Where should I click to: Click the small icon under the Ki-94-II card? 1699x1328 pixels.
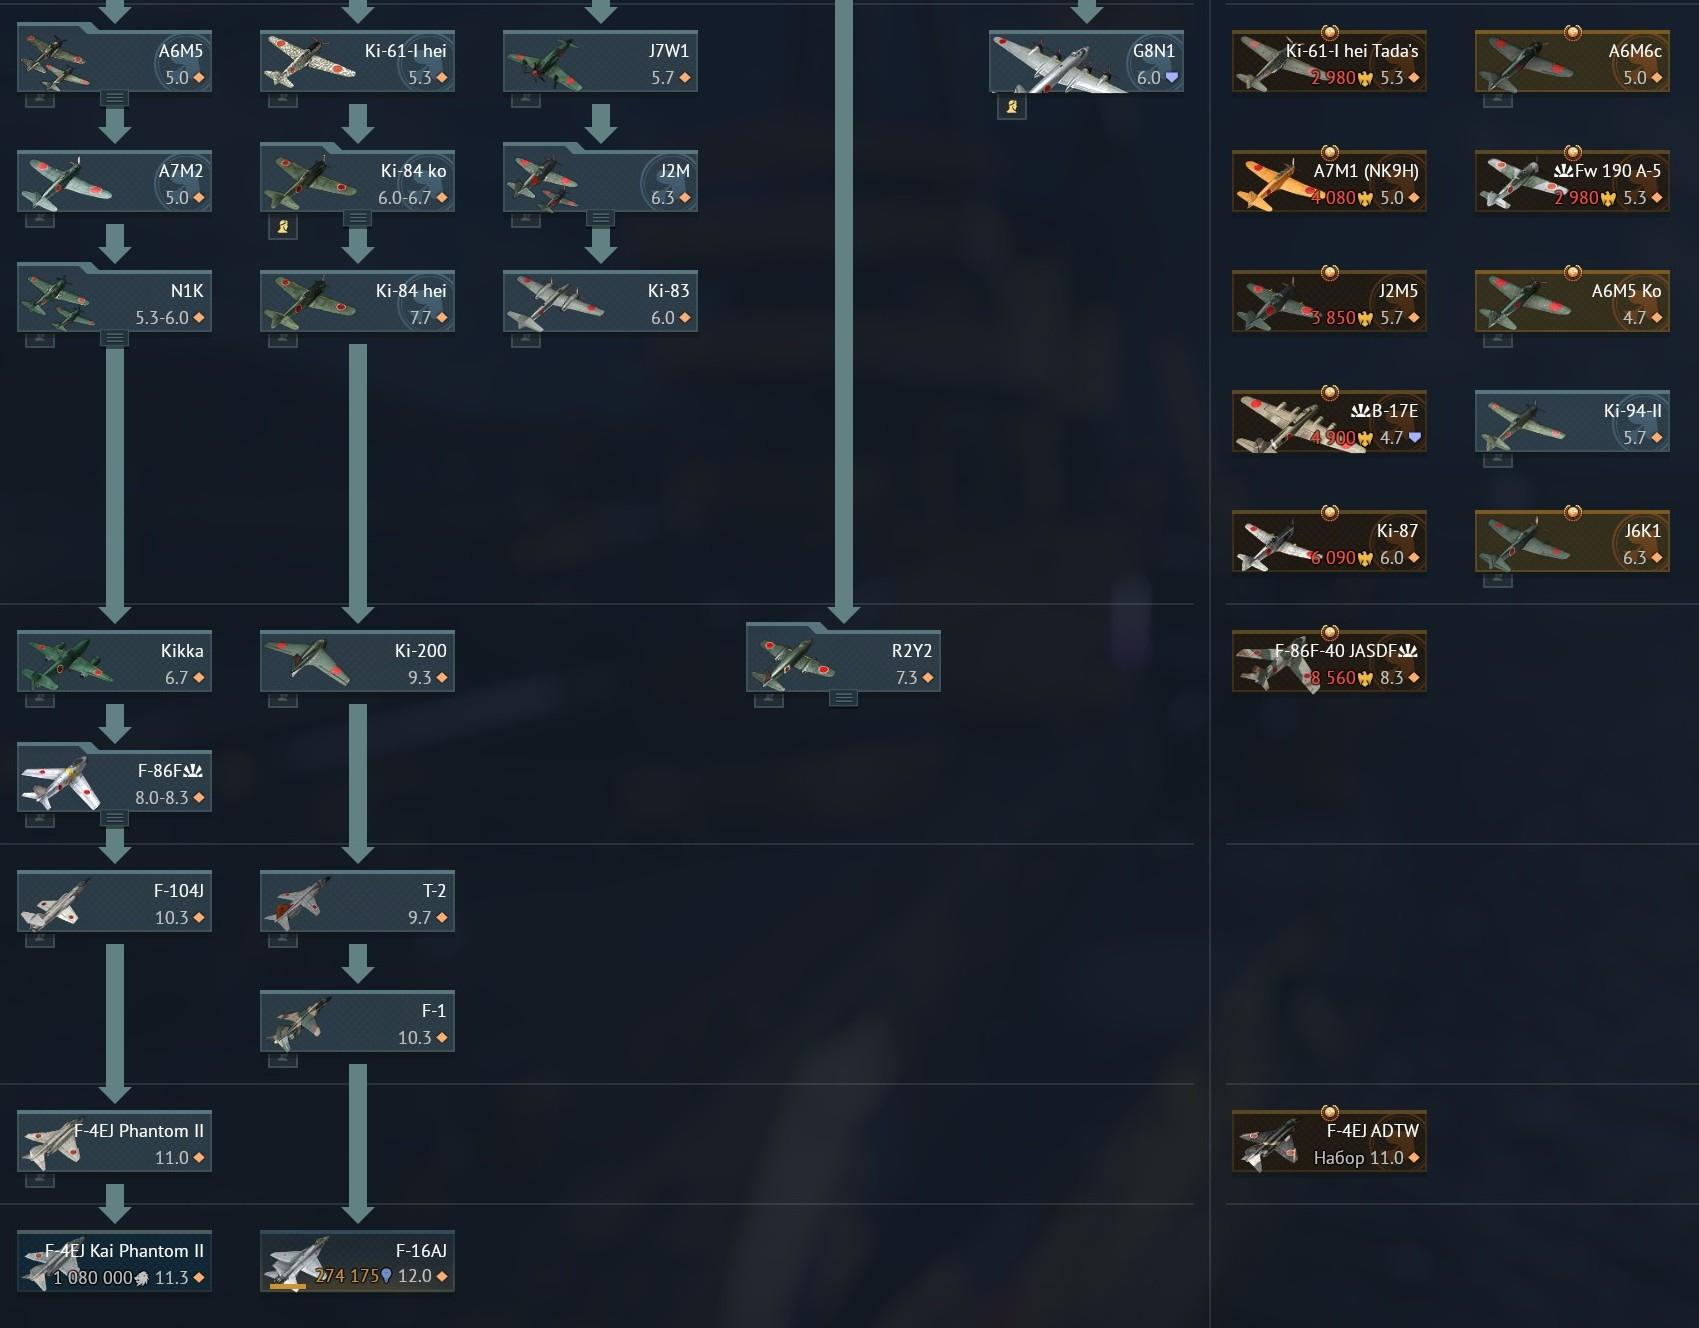pos(1498,460)
